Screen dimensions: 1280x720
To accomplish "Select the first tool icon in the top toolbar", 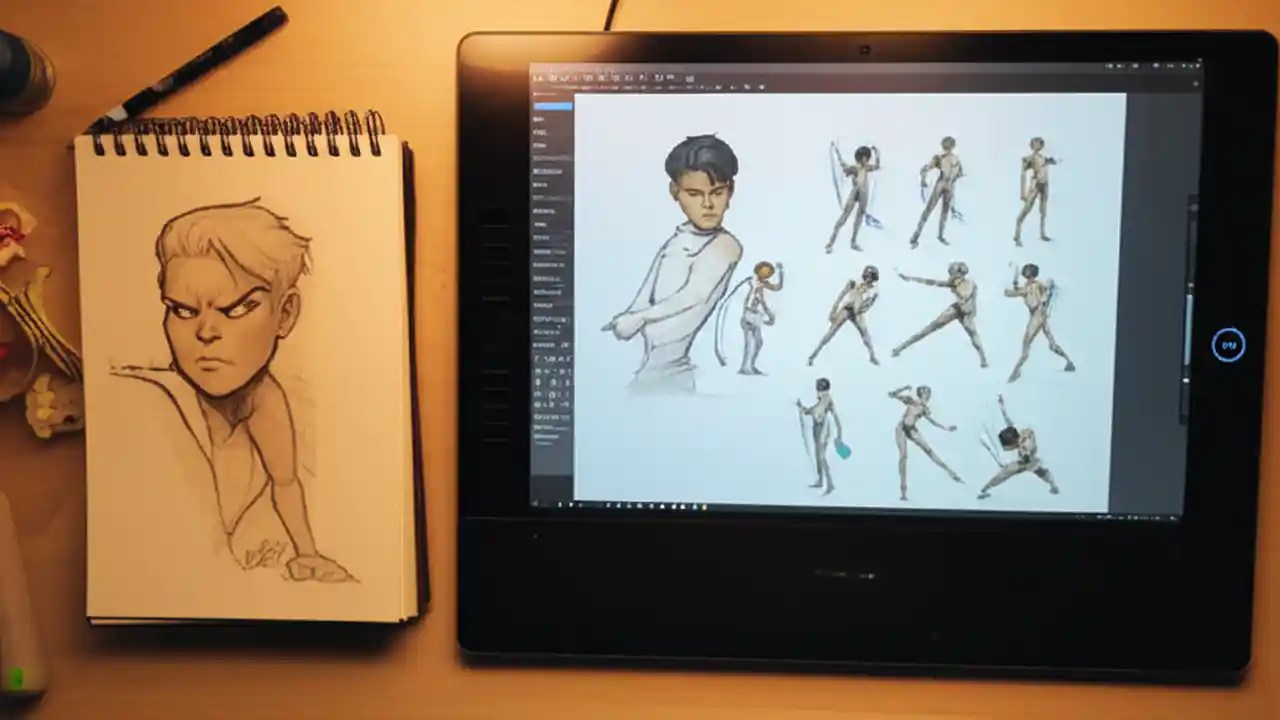I will coord(536,76).
